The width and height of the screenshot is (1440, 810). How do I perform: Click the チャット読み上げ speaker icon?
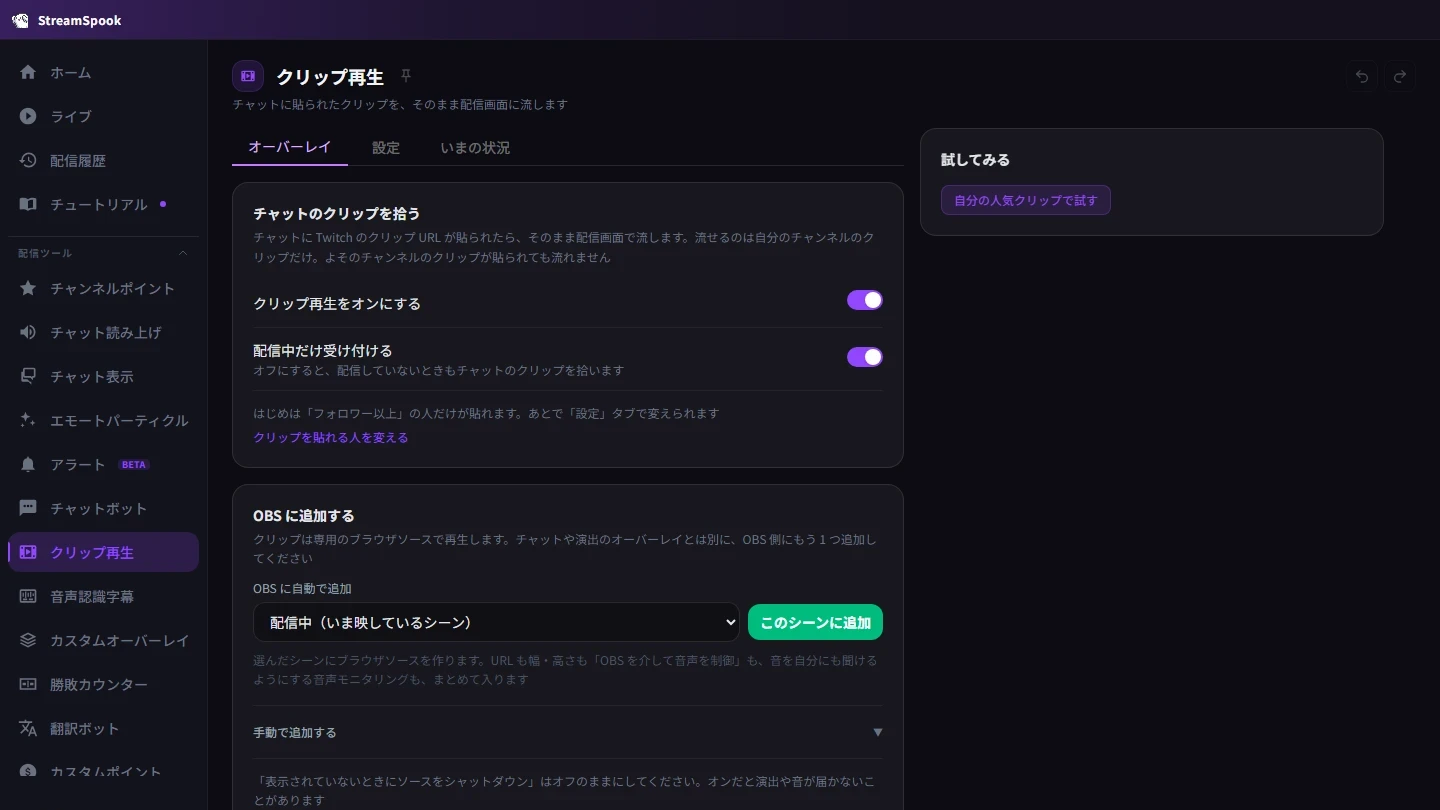pyautogui.click(x=28, y=332)
